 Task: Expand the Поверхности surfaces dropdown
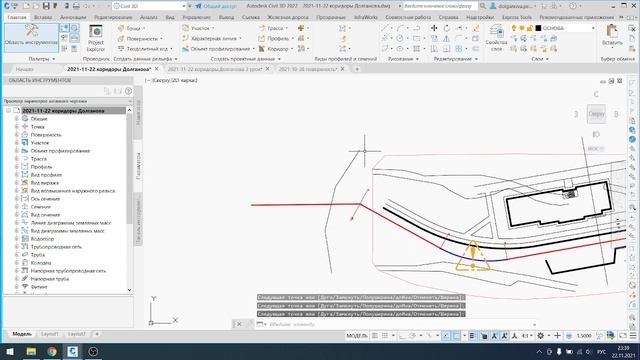point(162,38)
